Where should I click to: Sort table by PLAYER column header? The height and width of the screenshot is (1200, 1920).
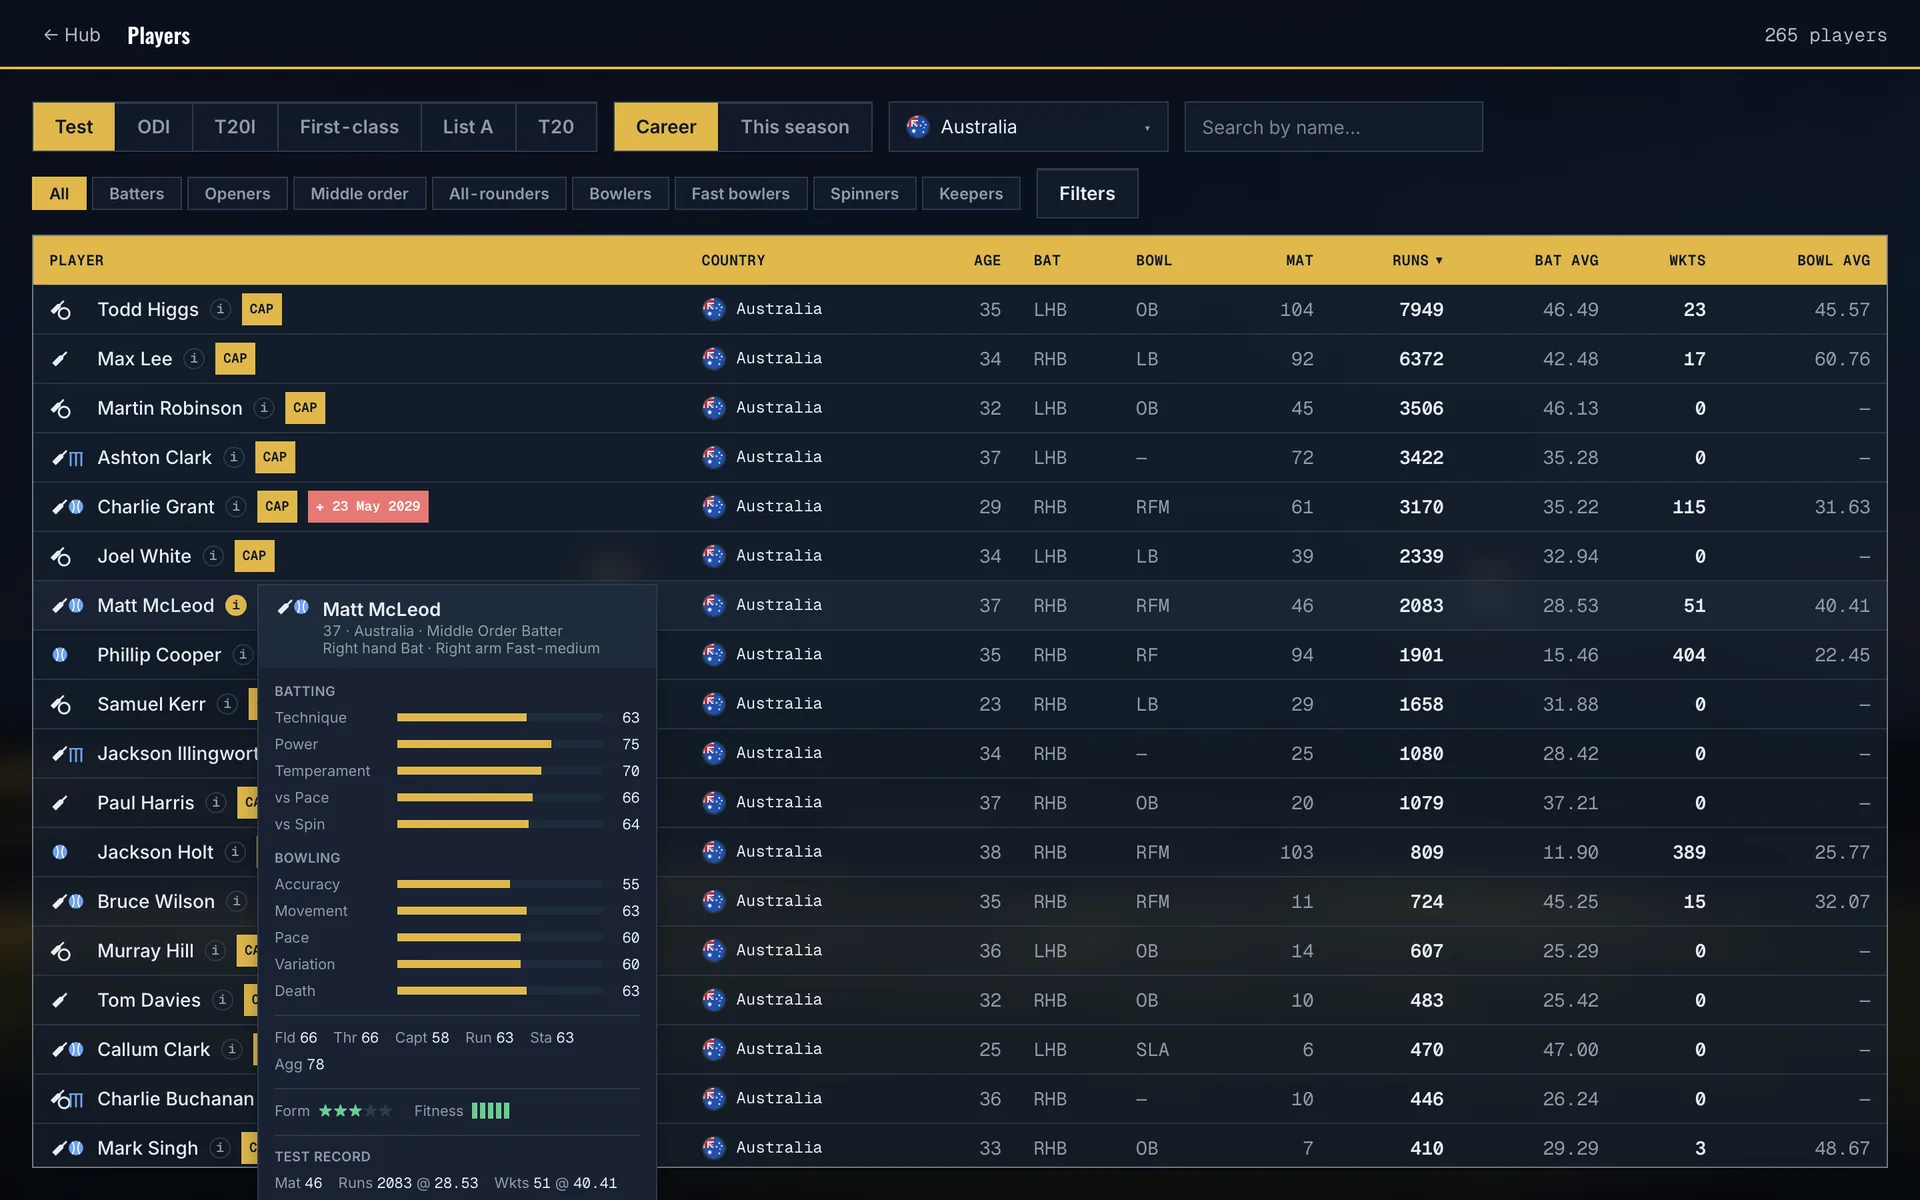(77, 260)
